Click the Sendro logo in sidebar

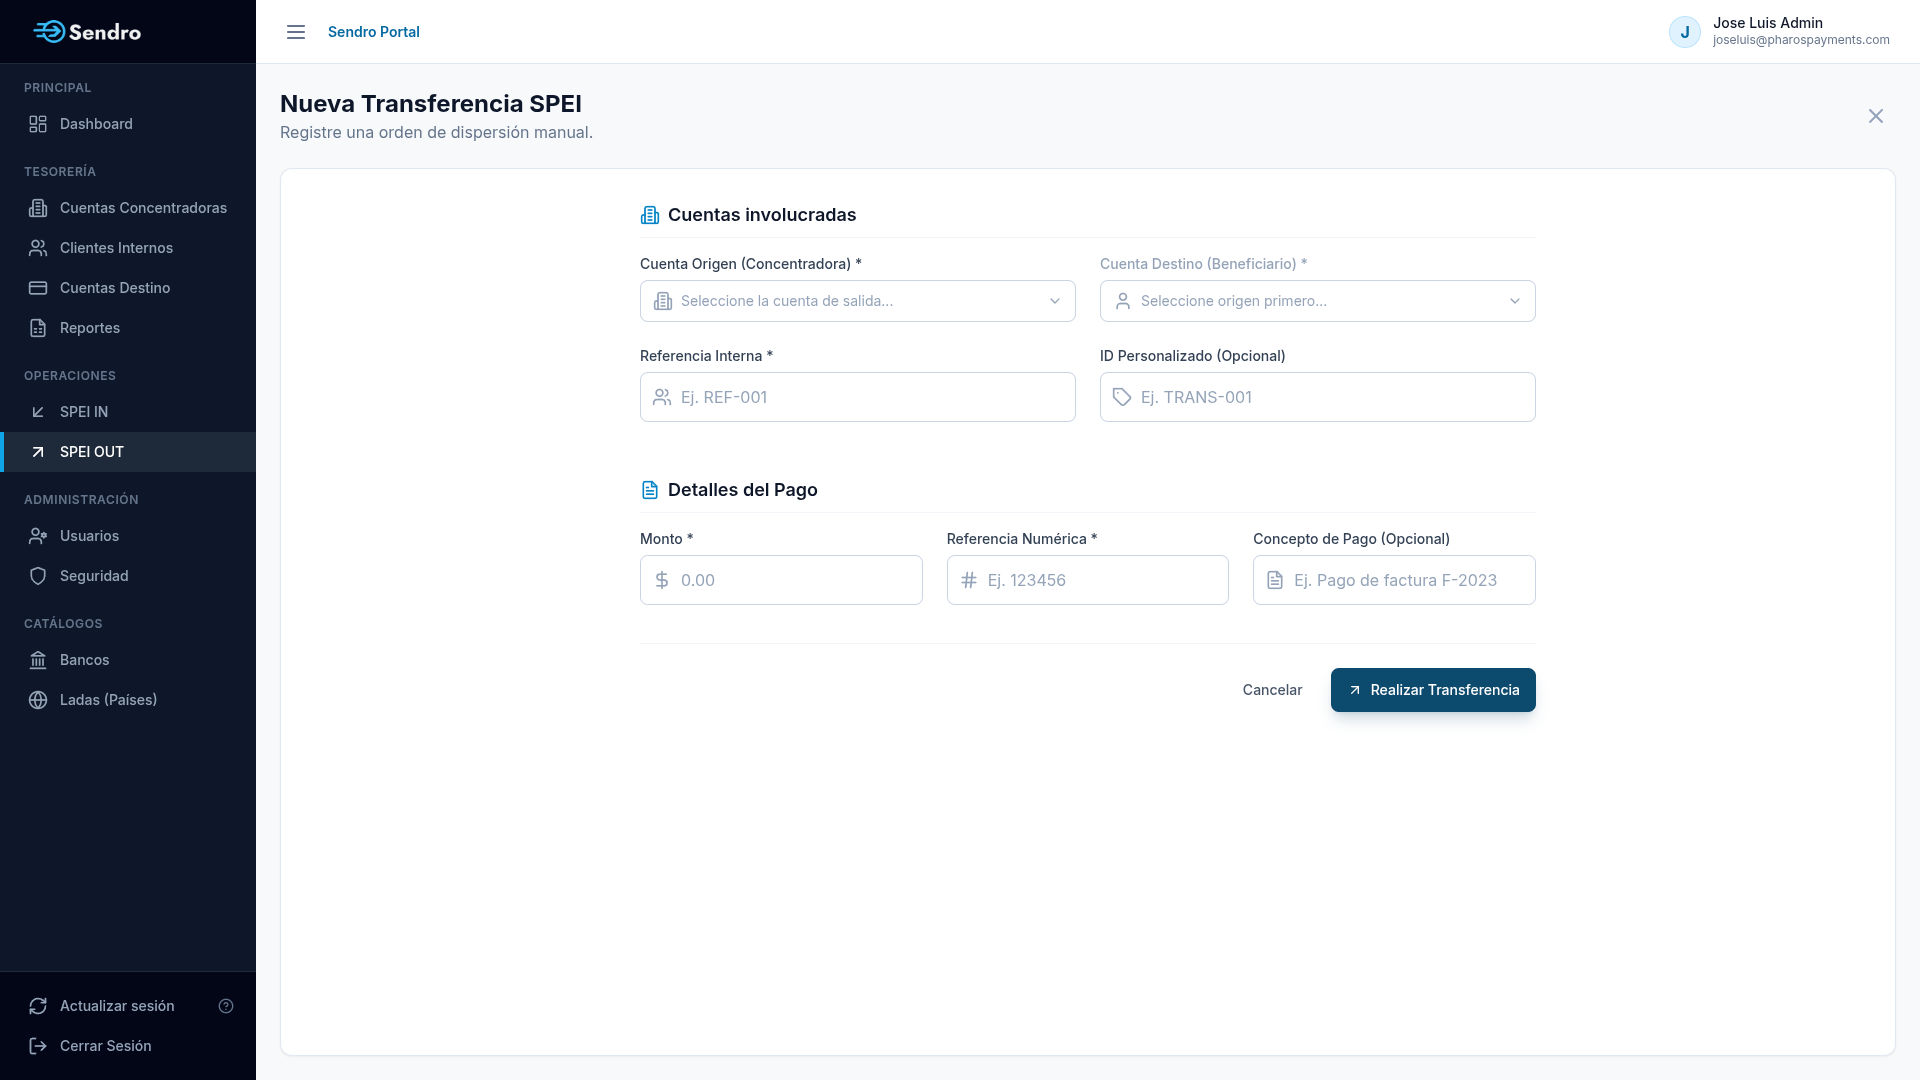click(87, 32)
